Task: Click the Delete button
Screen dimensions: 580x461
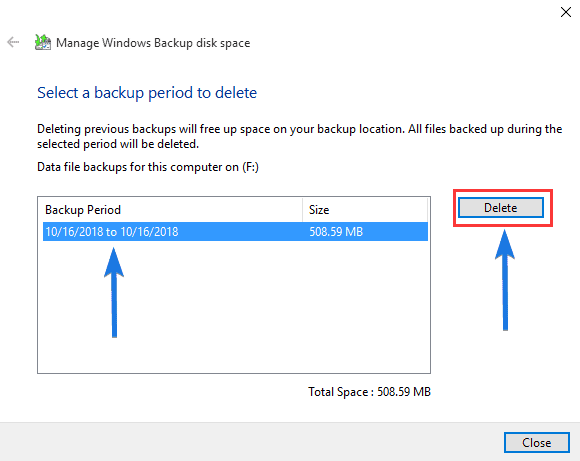Action: point(501,208)
